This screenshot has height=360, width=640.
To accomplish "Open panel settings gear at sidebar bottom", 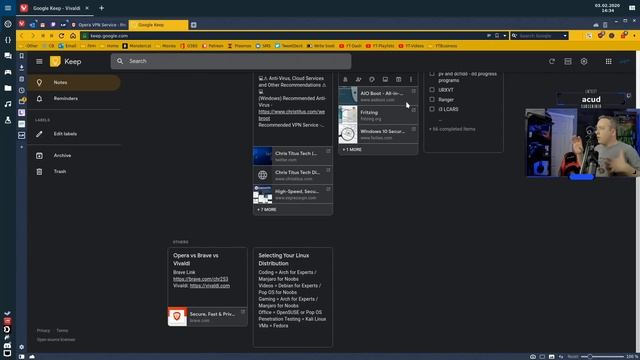I will coord(22,347).
